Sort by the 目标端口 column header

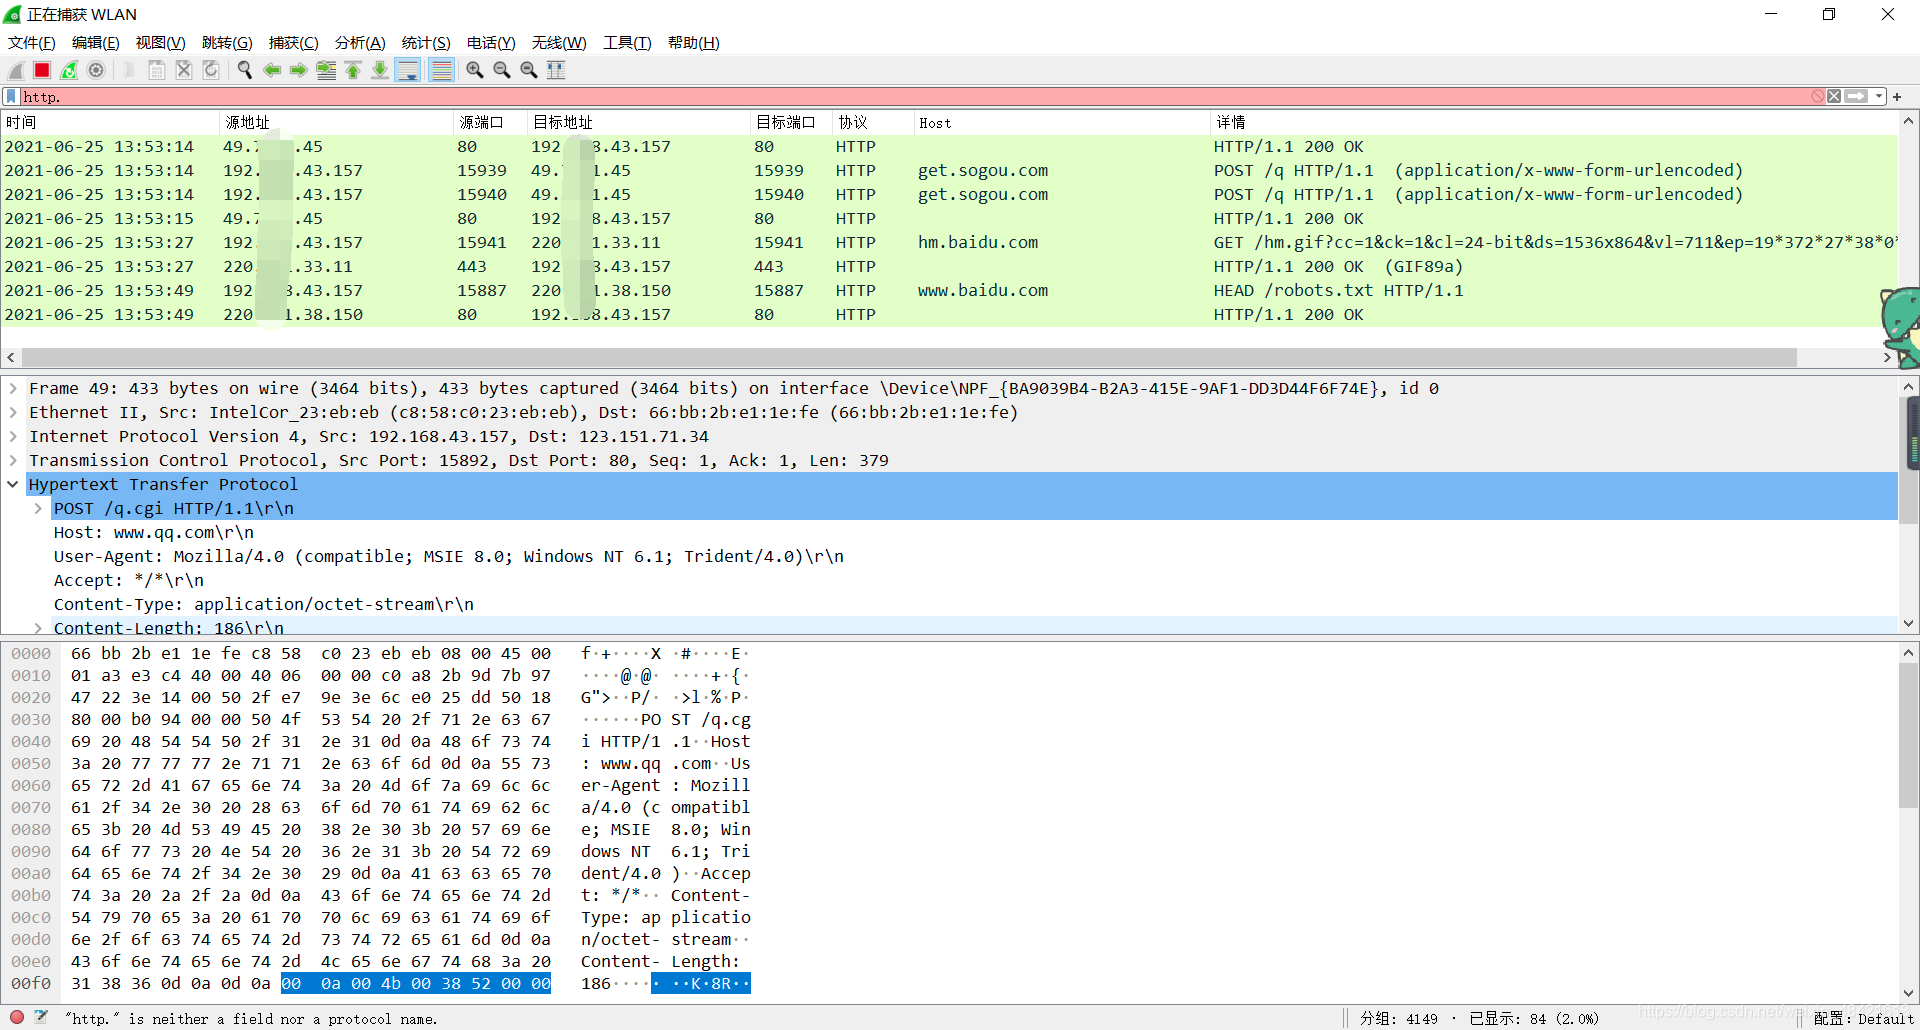(790, 122)
